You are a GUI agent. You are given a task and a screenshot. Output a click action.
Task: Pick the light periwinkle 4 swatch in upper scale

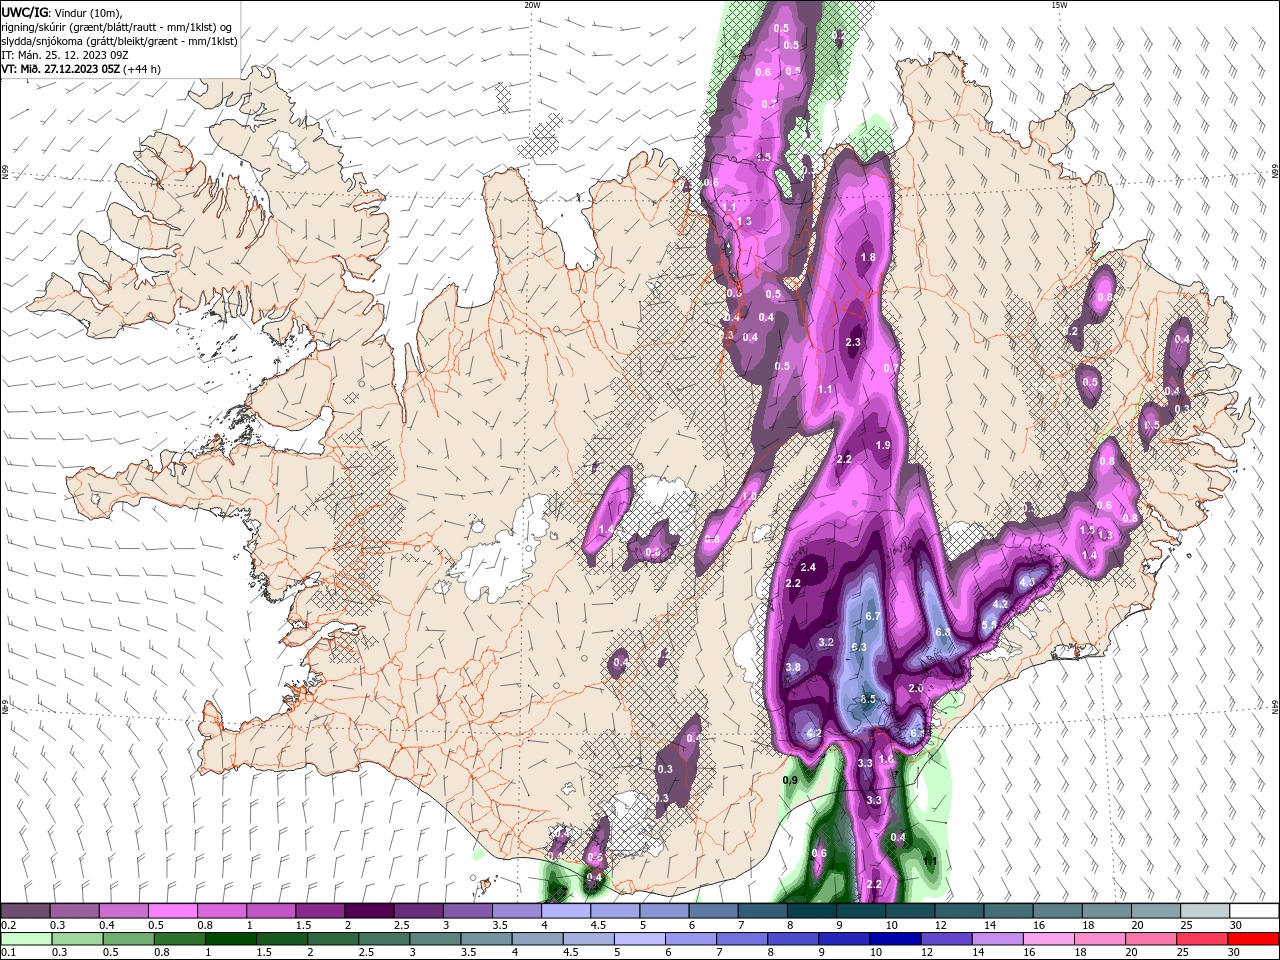[x=566, y=911]
